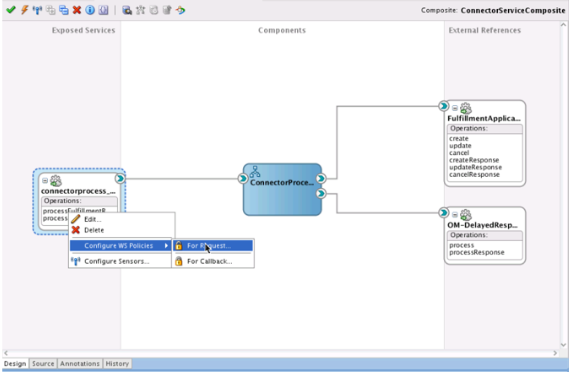572x375 pixels.
Task: Click the External References column header
Action: (484, 31)
